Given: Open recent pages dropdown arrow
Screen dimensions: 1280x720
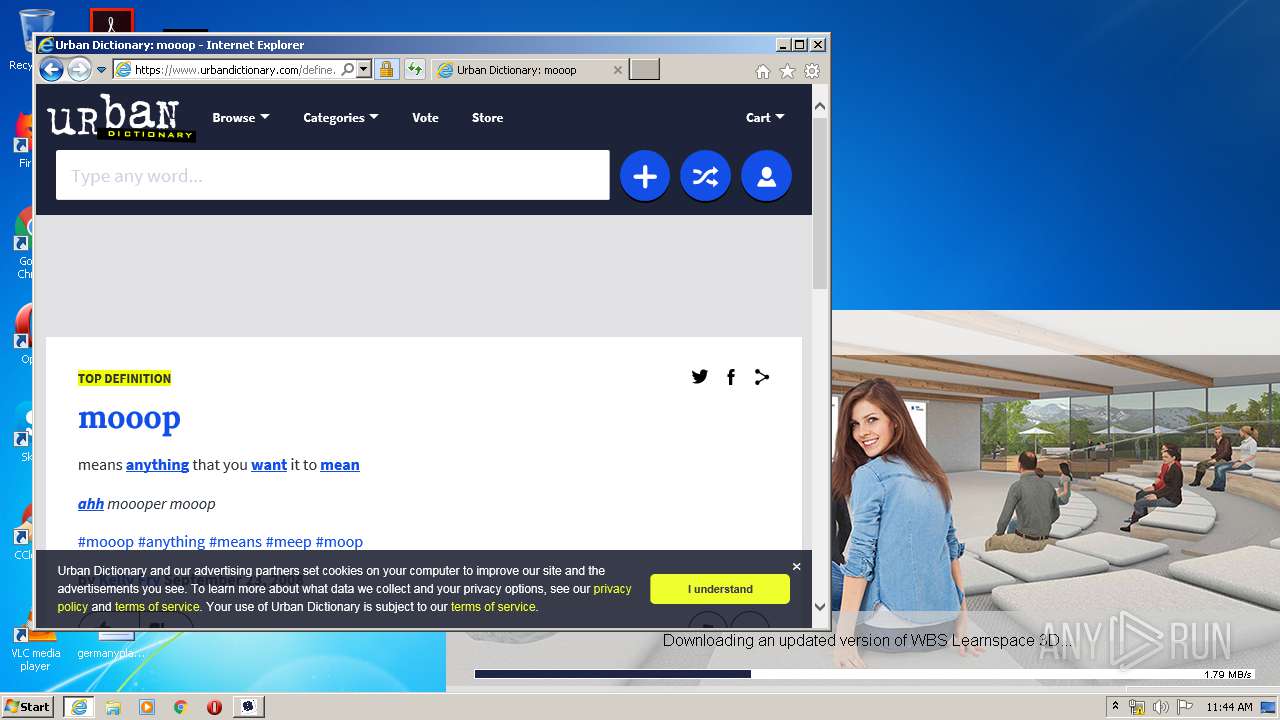Looking at the screenshot, I should (101, 70).
